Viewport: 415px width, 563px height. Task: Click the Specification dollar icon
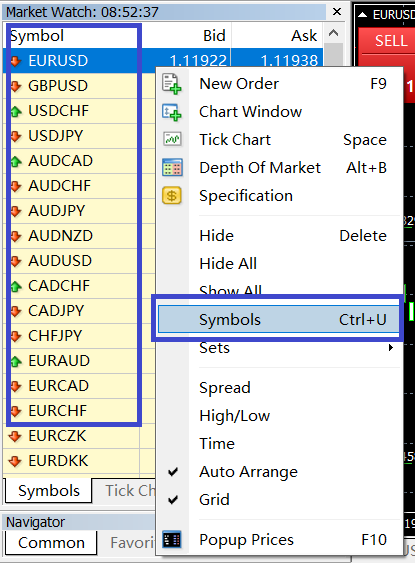172,196
